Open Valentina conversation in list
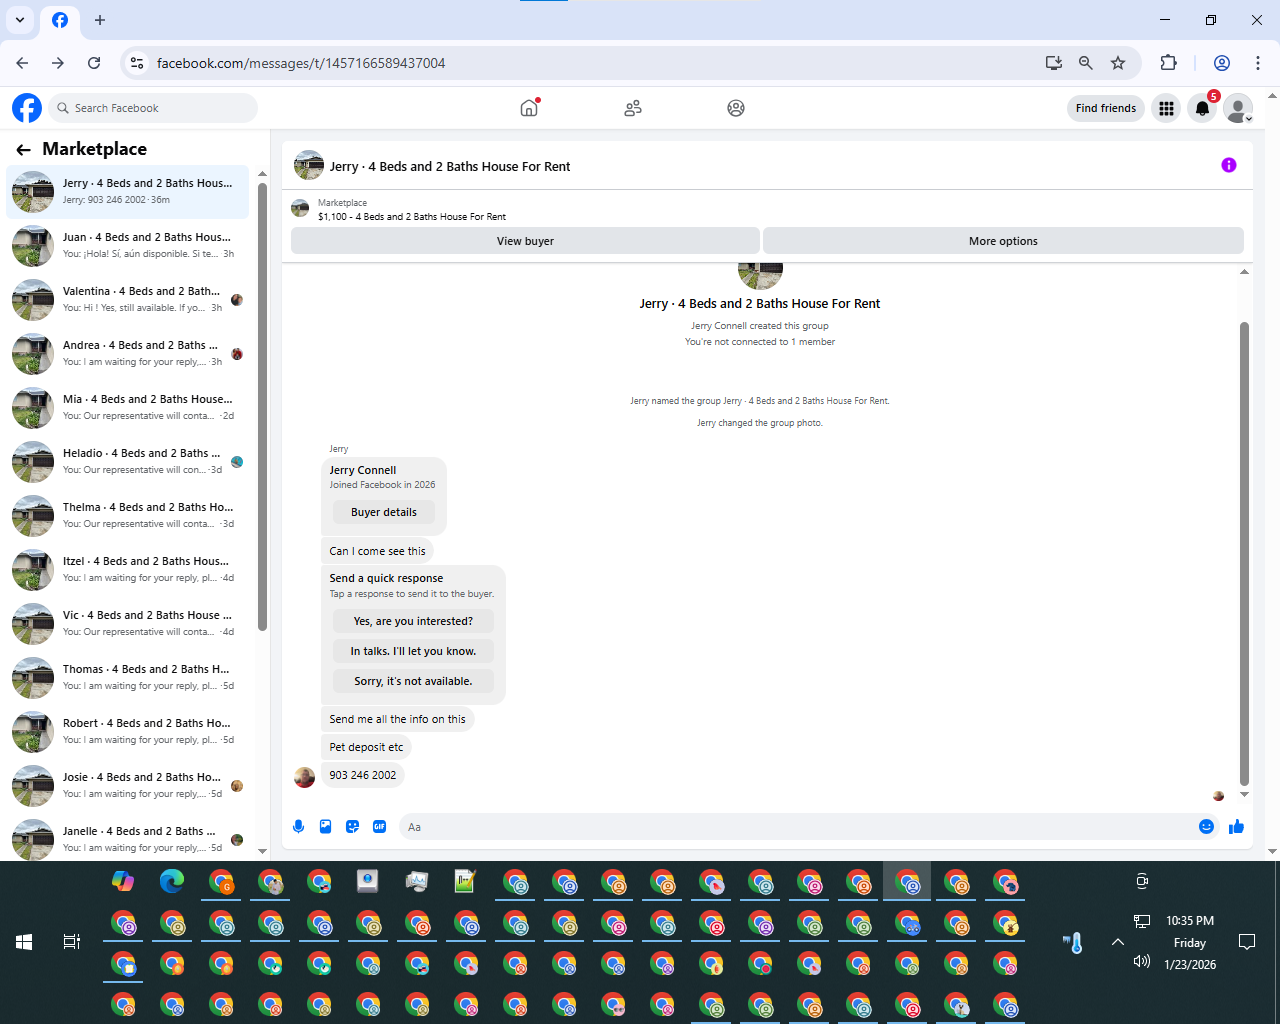1280x1024 pixels. click(128, 299)
